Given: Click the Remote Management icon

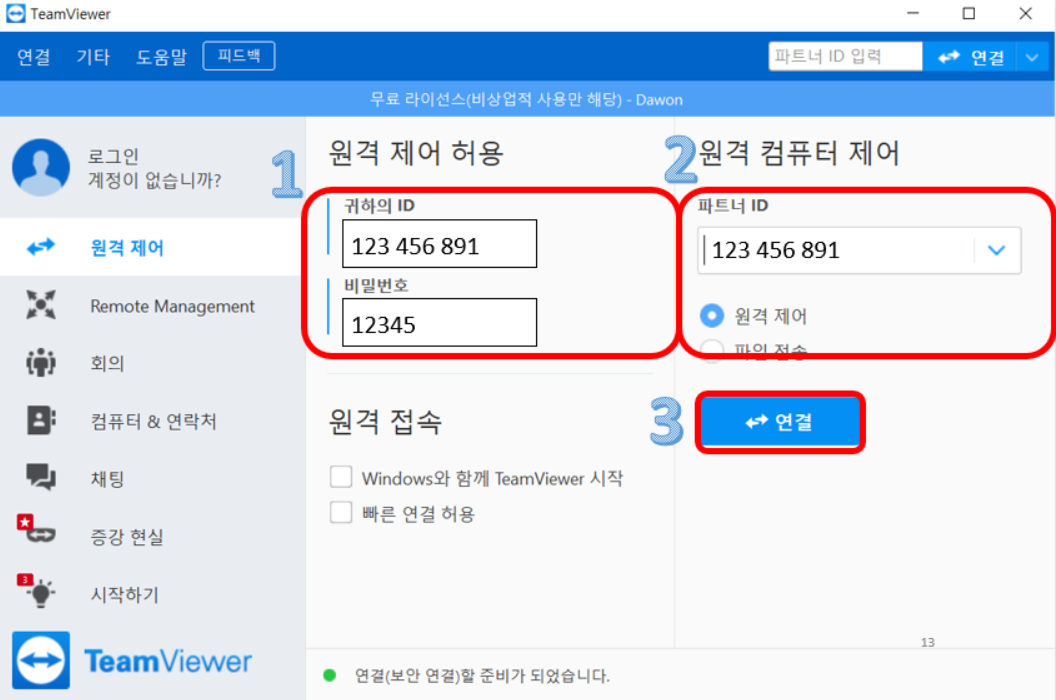Looking at the screenshot, I should point(40,305).
